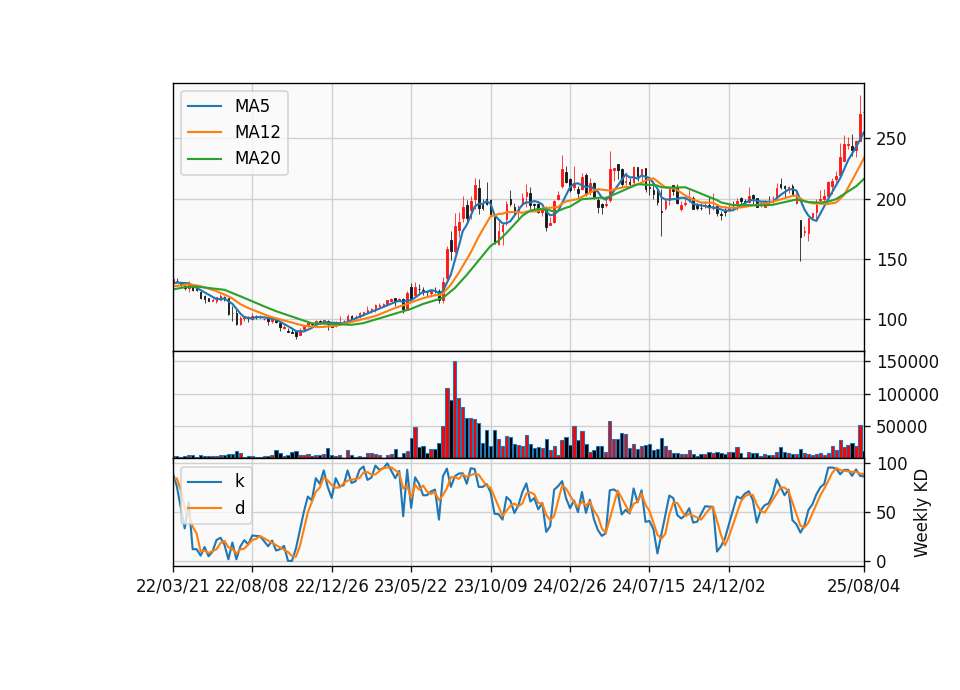The image size is (960, 690).
Task: Click the 100000 volume axis label
Action: pos(907,395)
